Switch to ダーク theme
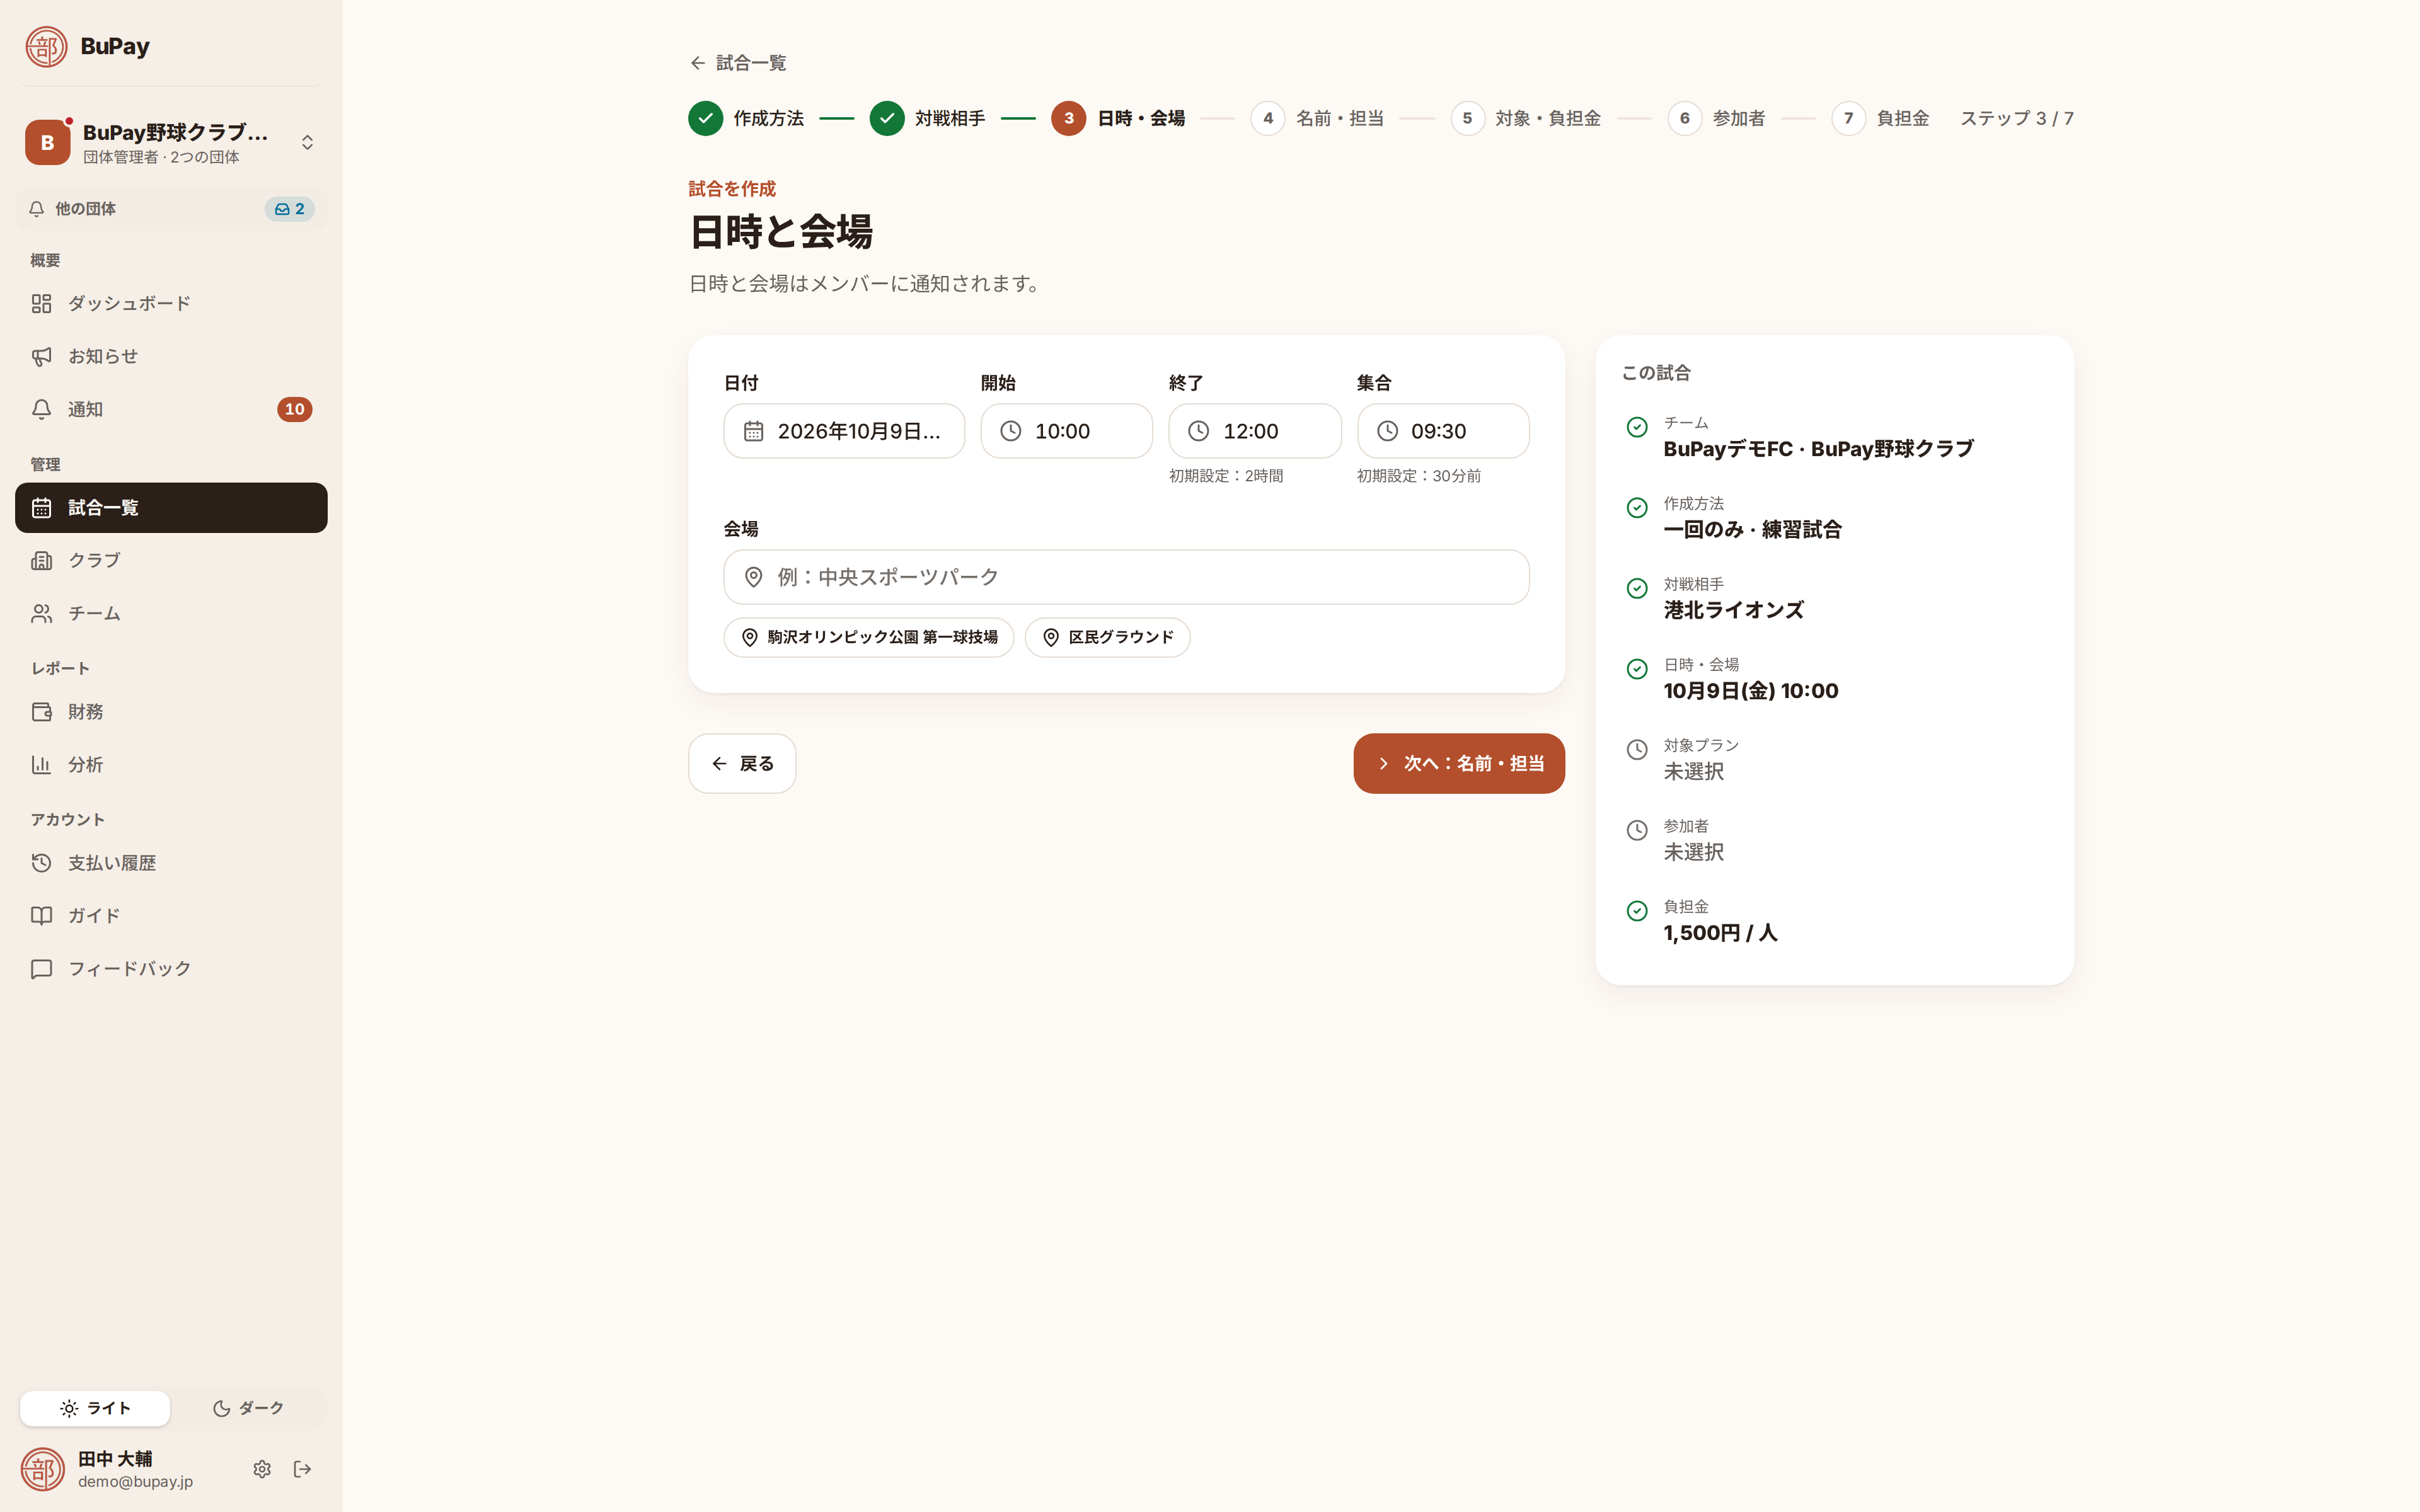This screenshot has height=1512, width=2420. click(x=248, y=1408)
